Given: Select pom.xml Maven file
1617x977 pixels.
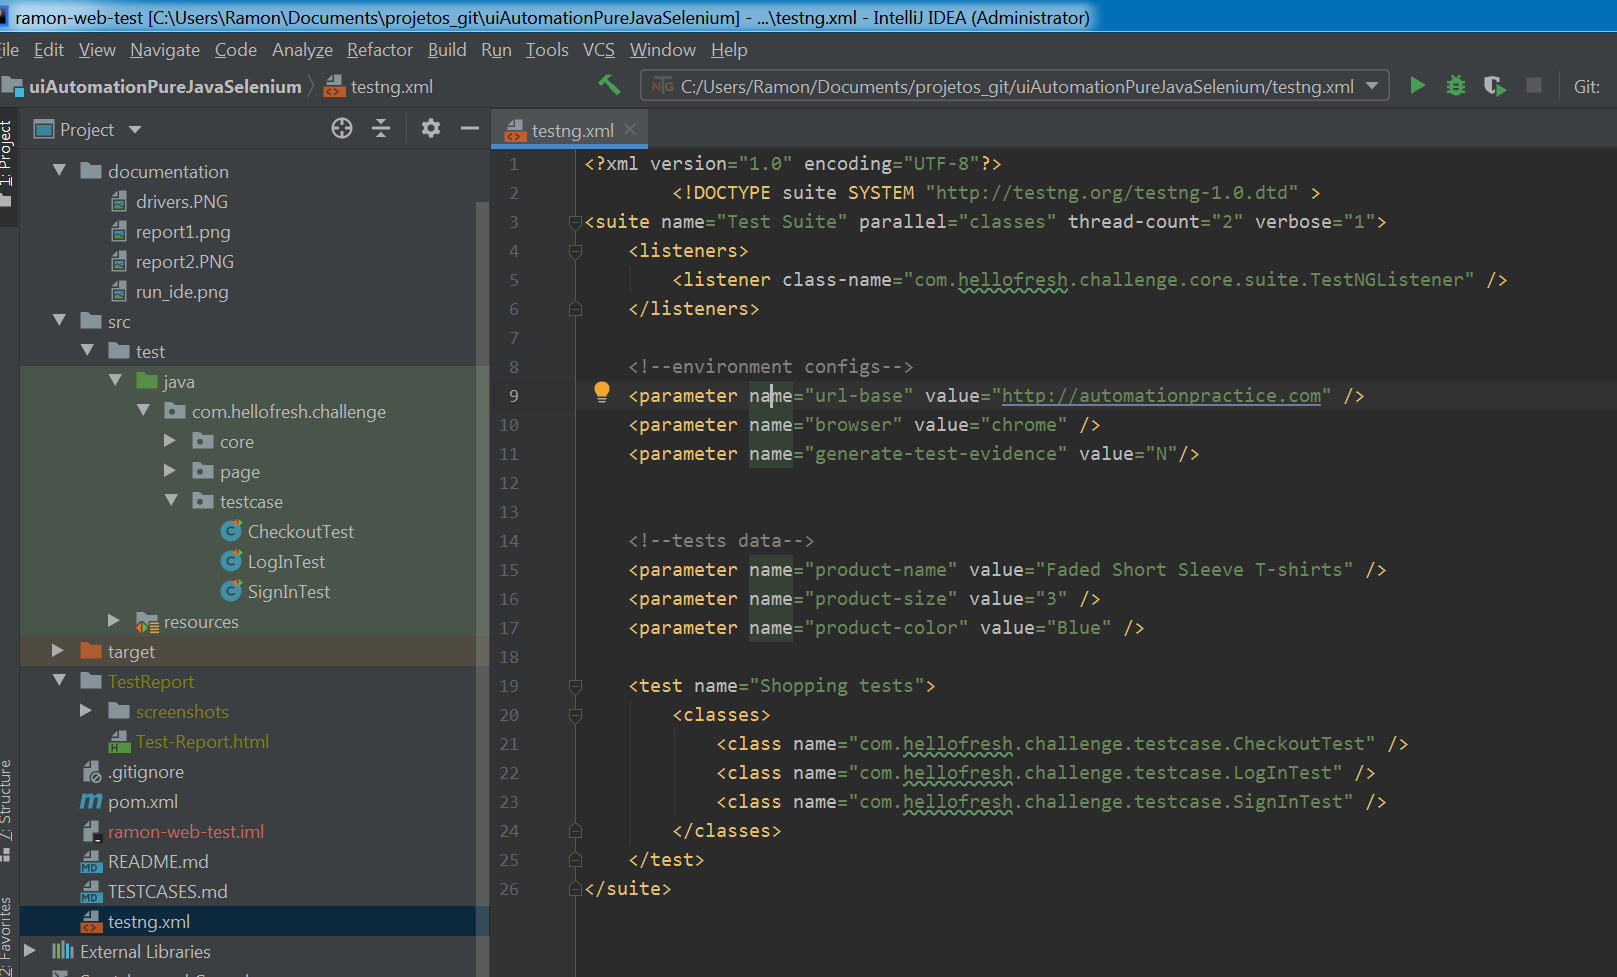Looking at the screenshot, I should coord(142,802).
